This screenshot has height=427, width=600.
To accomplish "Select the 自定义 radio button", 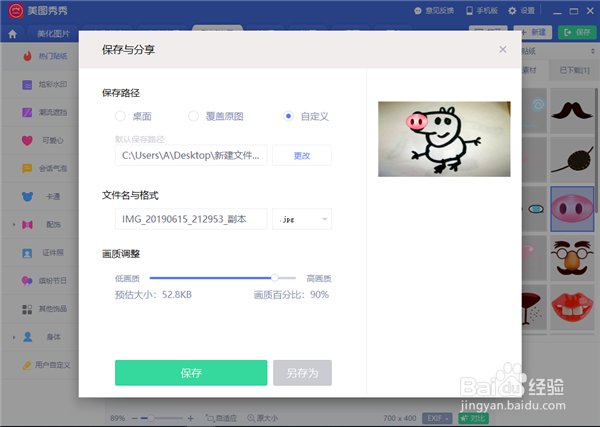I will tap(288, 116).
